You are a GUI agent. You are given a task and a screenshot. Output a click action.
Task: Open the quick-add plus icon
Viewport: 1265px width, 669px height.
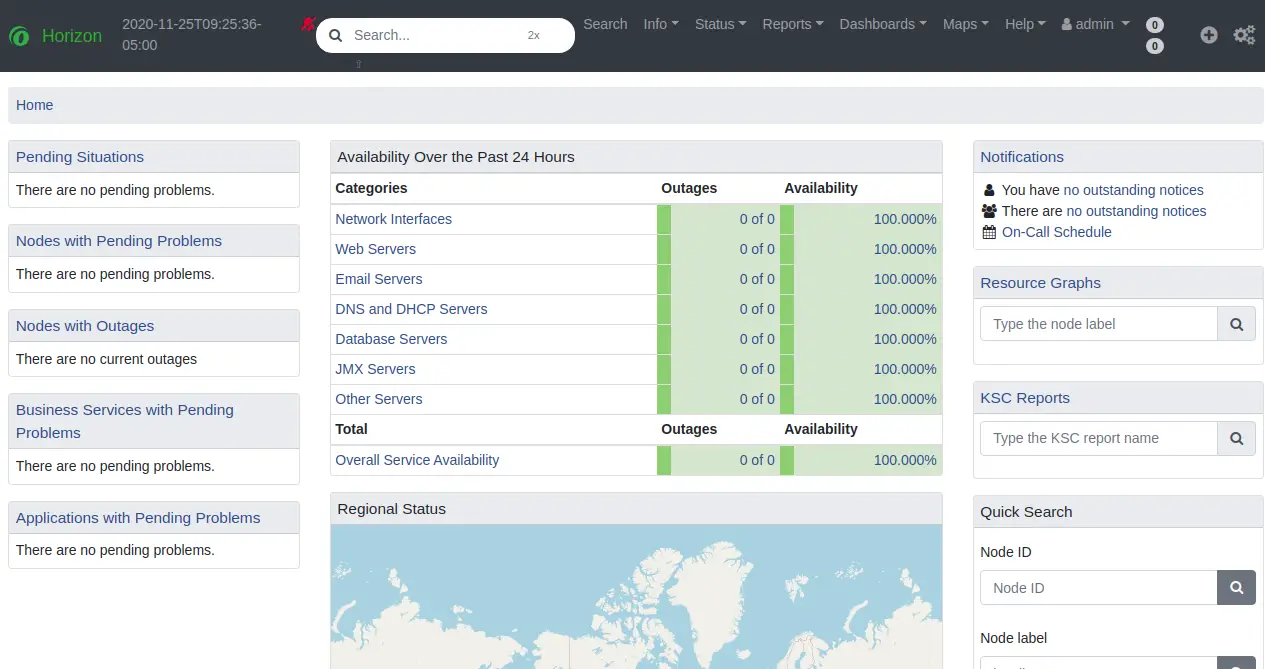(x=1208, y=34)
